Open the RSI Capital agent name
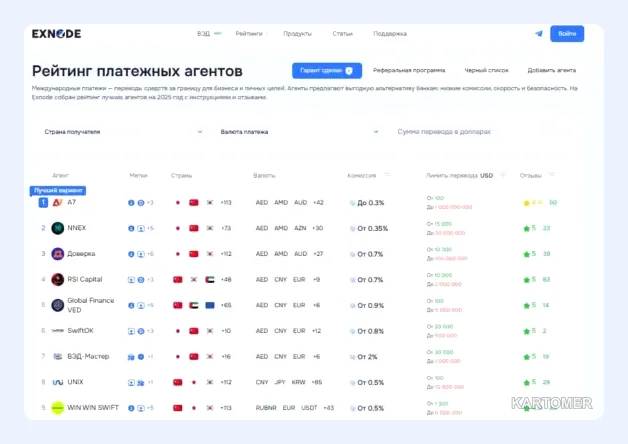This screenshot has height=444, width=628. [85, 279]
